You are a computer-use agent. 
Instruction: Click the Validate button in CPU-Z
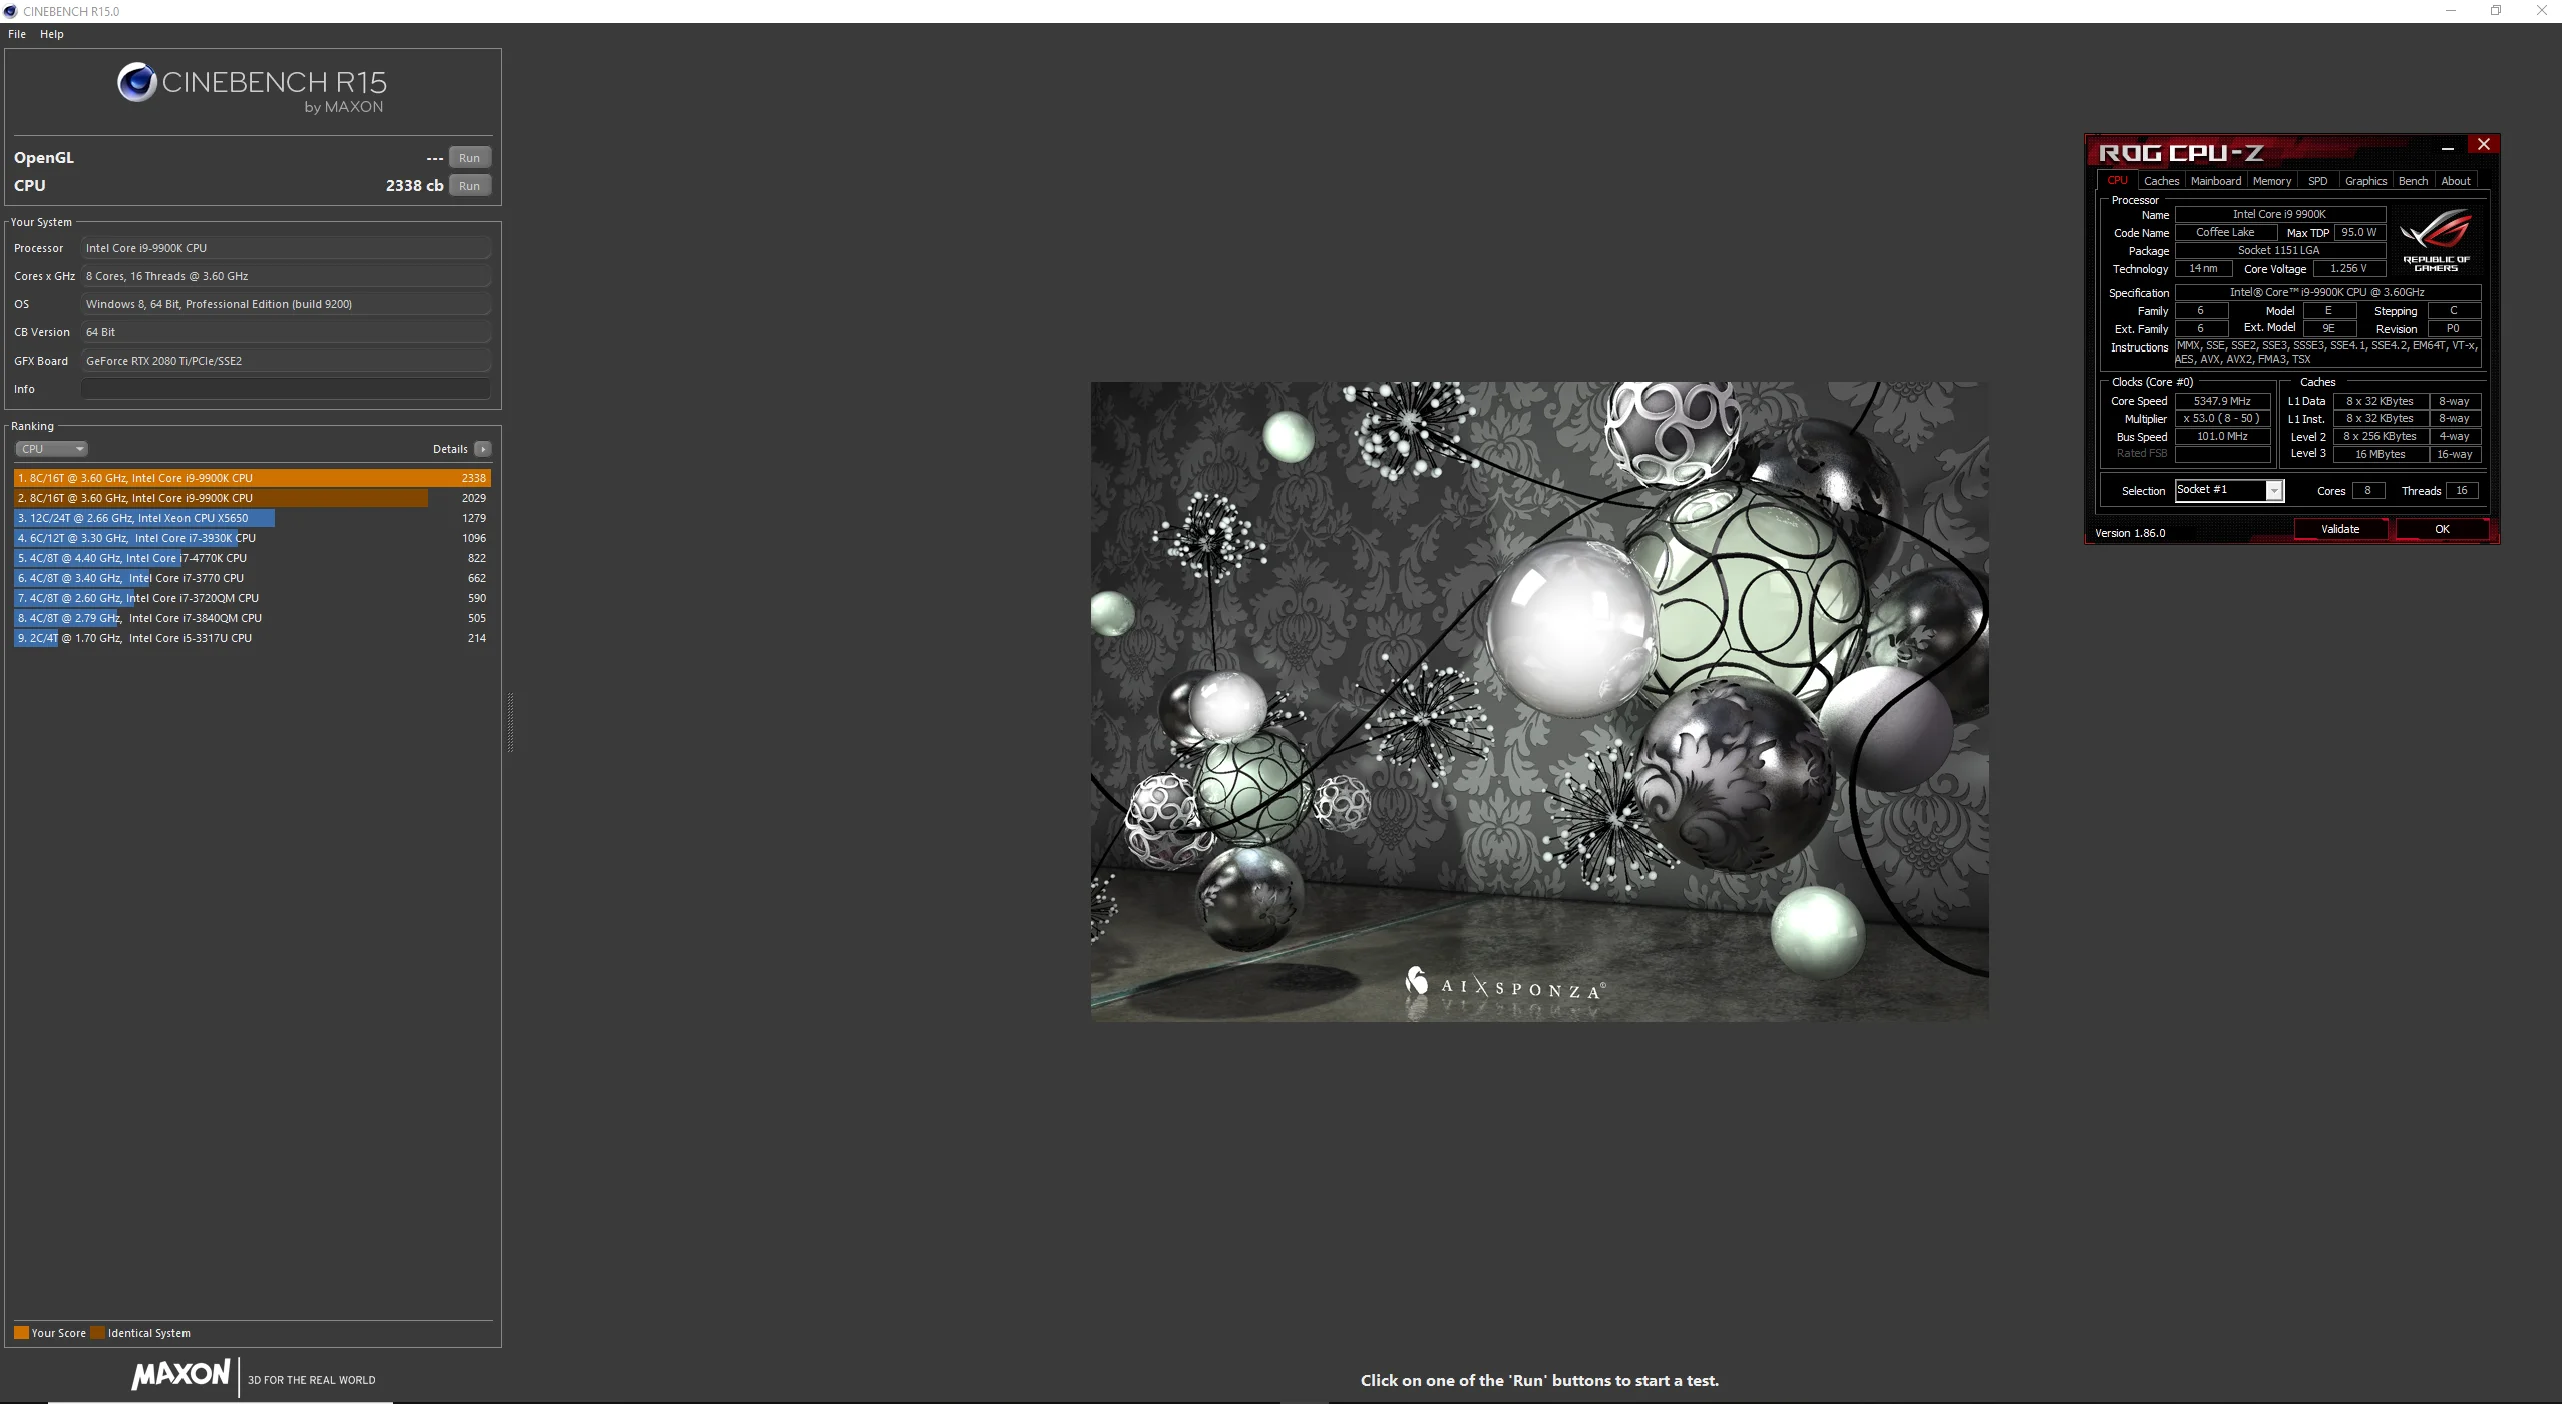pyautogui.click(x=2340, y=529)
